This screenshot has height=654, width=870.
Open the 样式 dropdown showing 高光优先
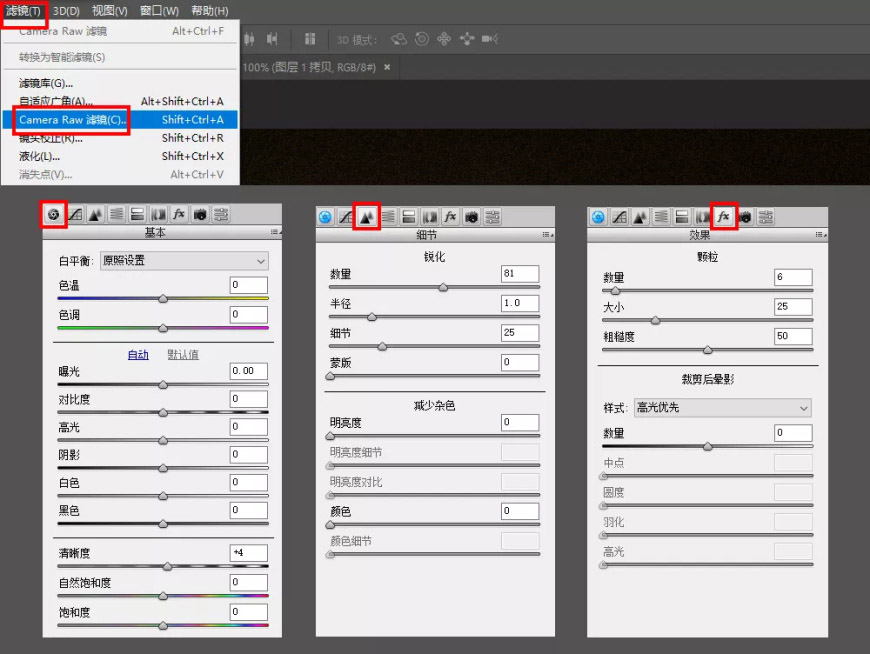(723, 408)
